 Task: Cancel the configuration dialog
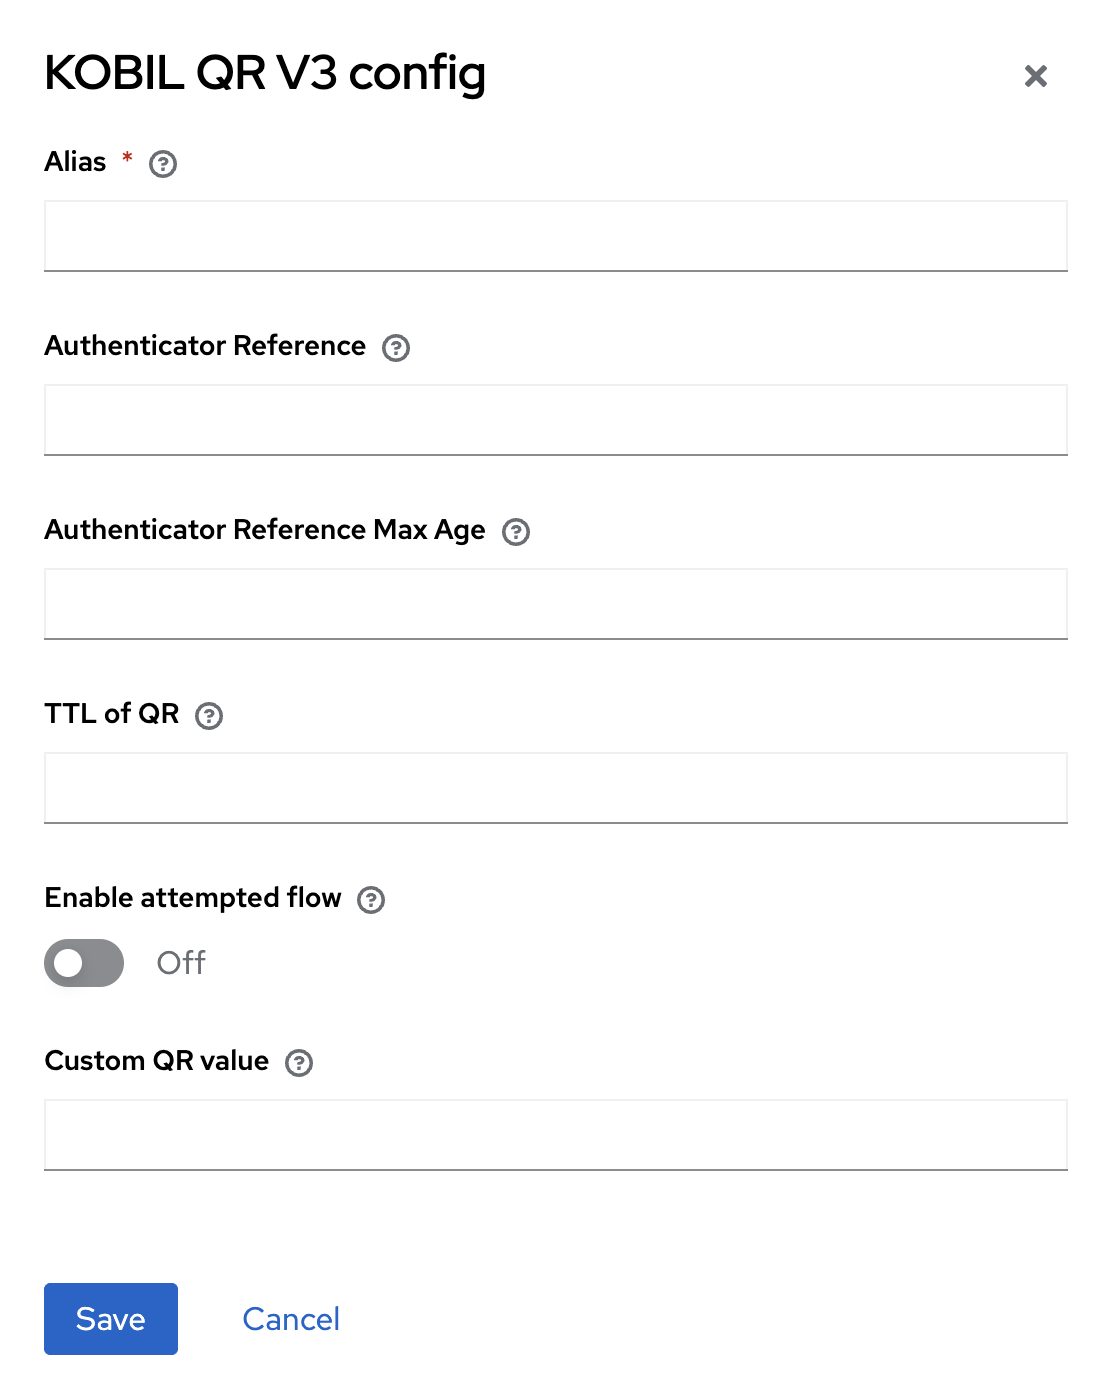[x=291, y=1319]
